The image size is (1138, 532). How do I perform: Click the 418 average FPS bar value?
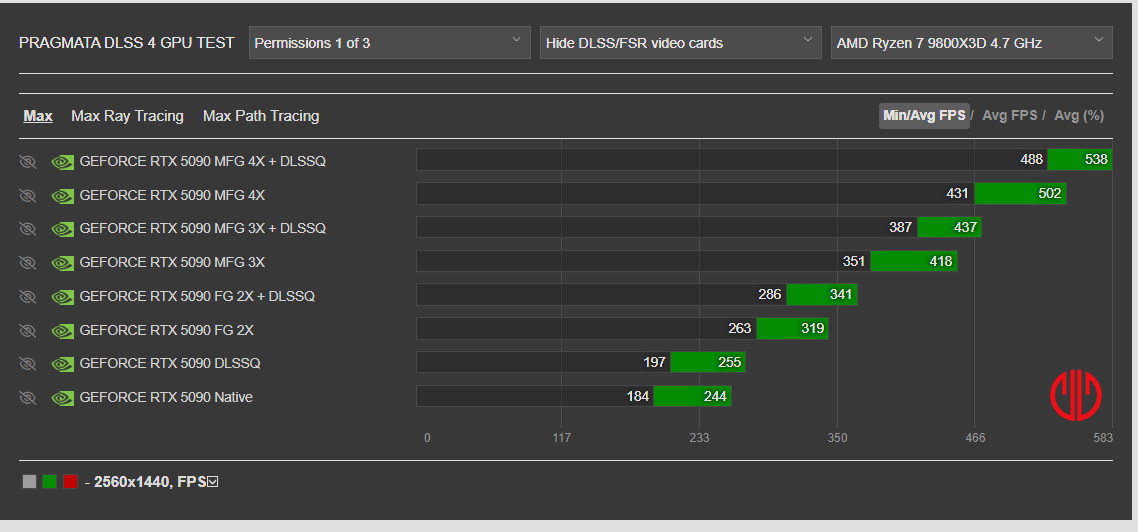tap(941, 261)
